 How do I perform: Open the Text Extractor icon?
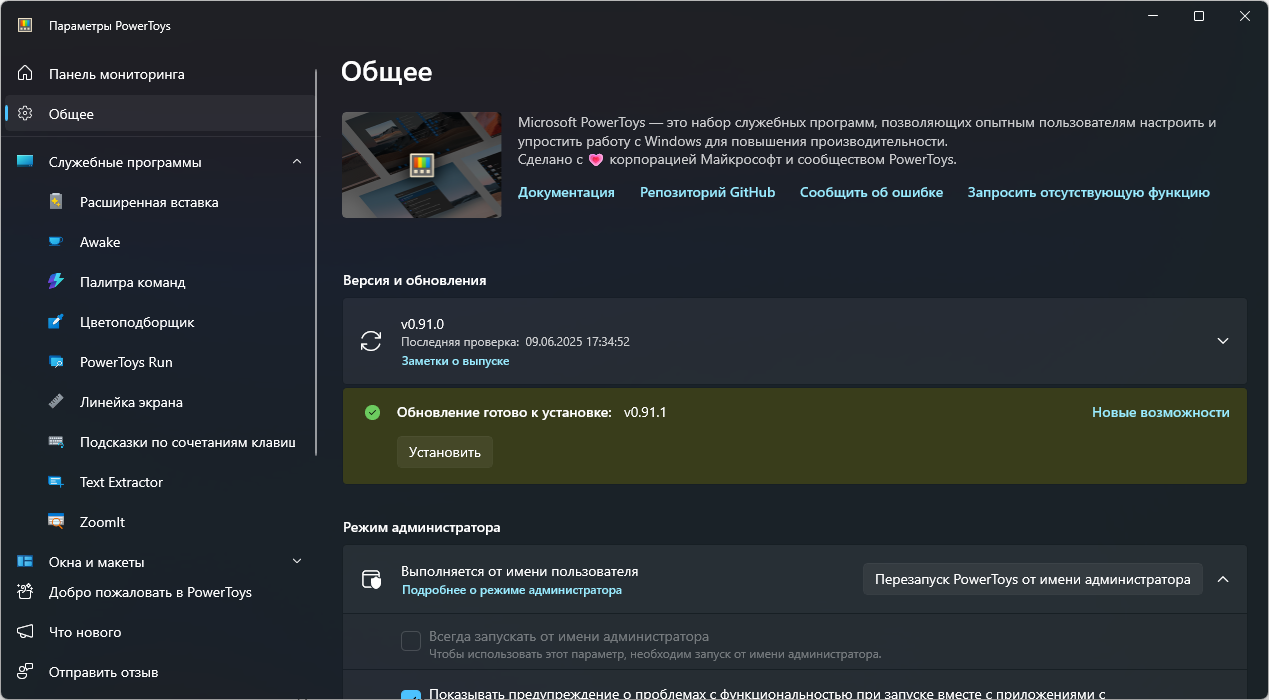pyautogui.click(x=56, y=482)
